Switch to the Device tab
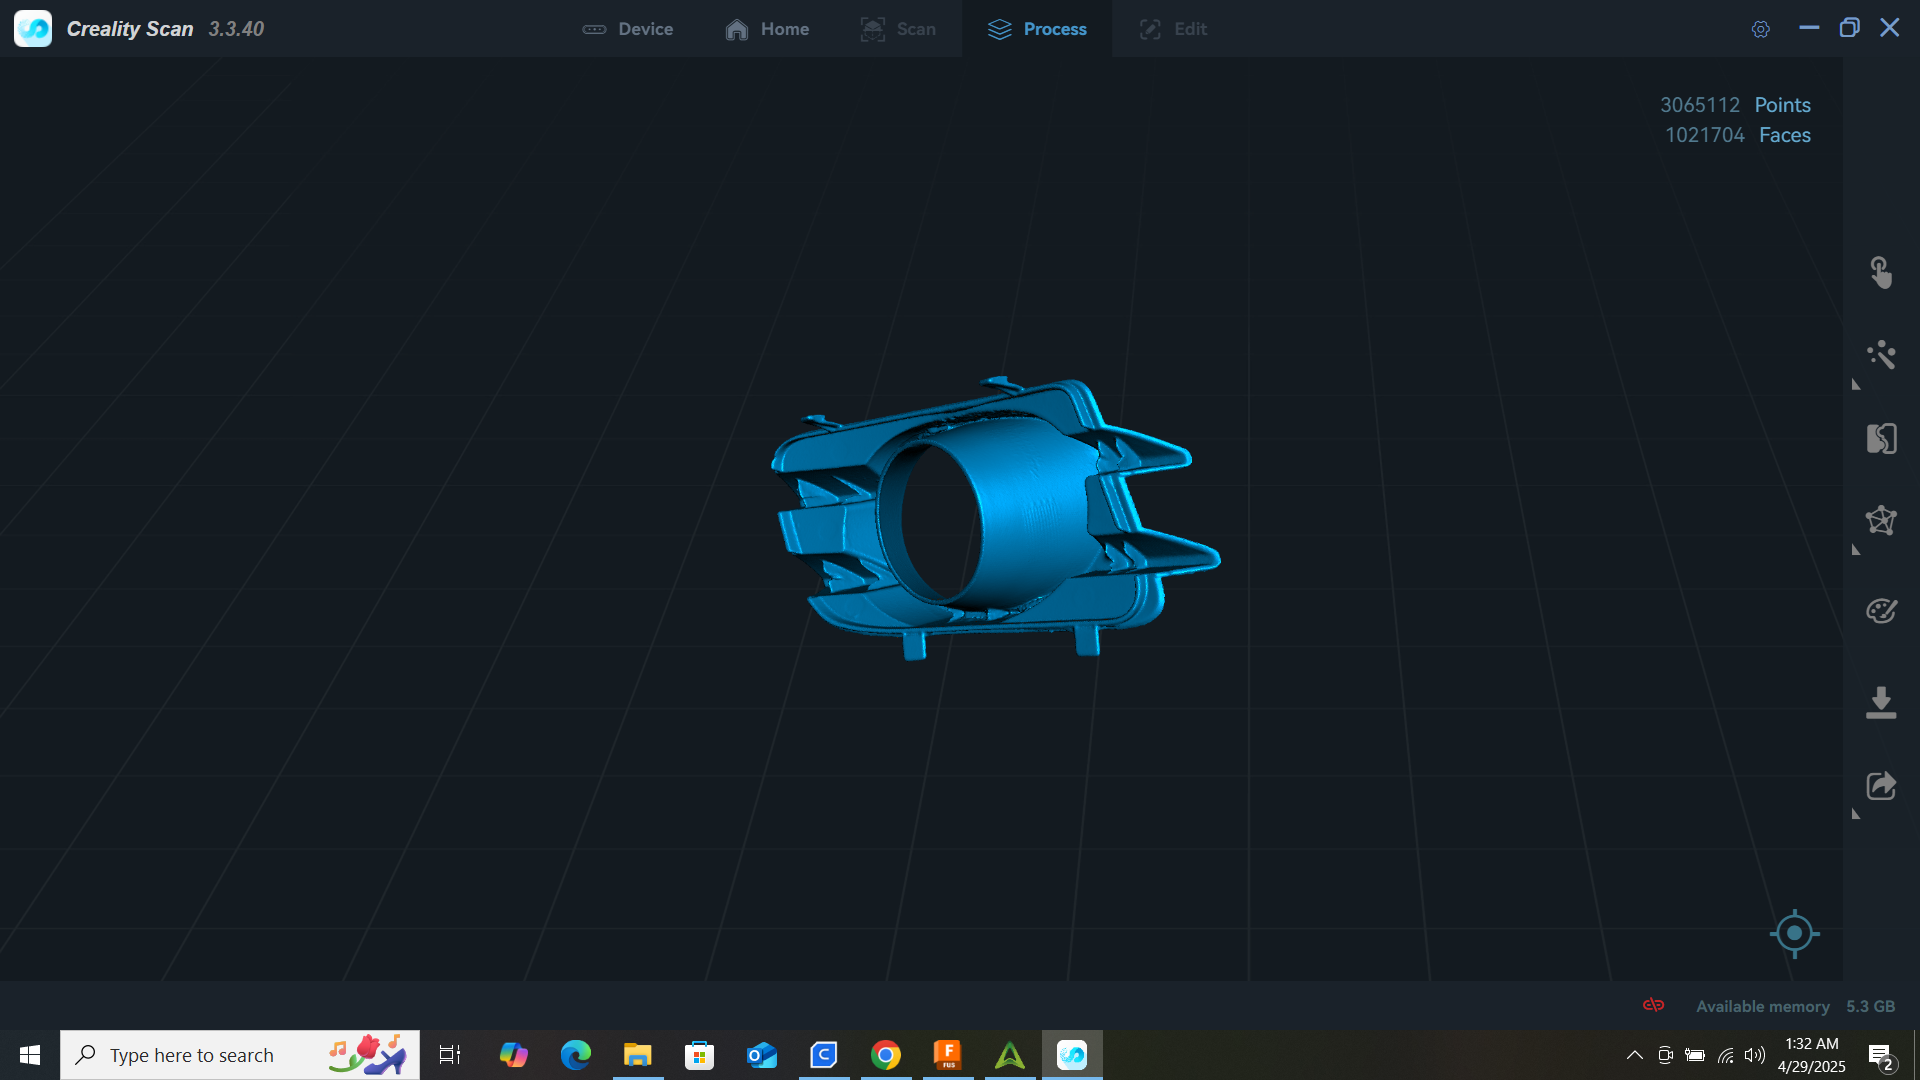 pos(628,29)
